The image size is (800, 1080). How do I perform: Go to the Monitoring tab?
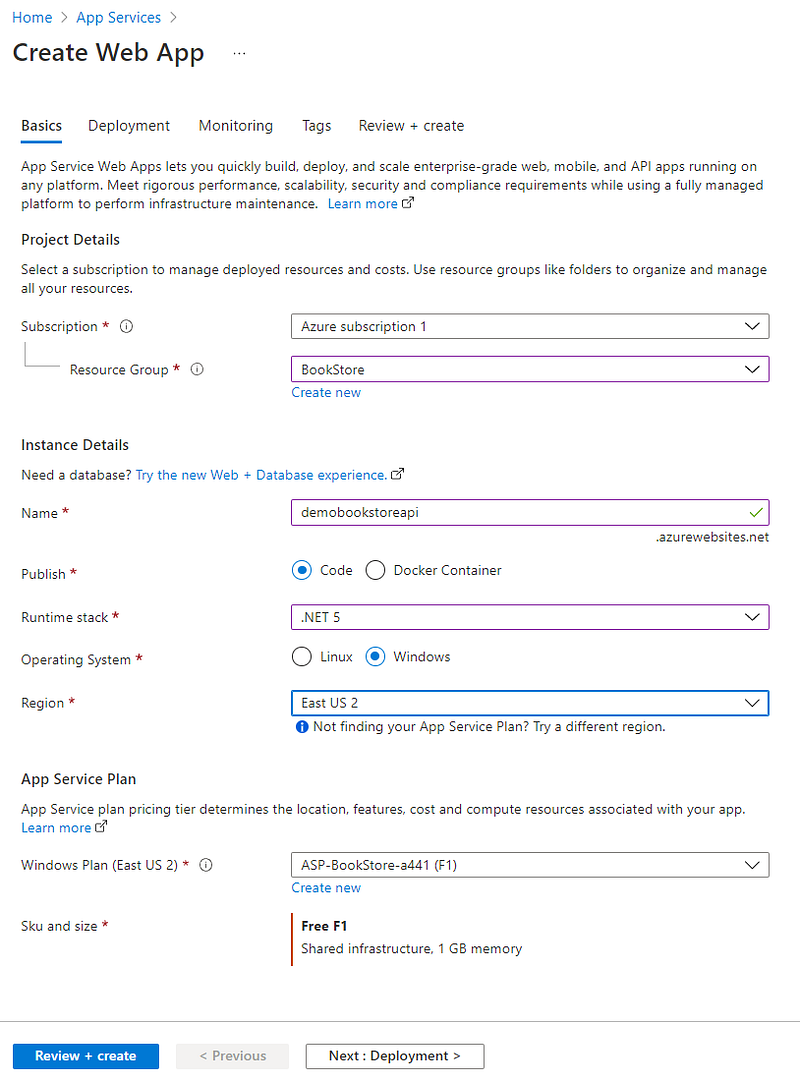click(x=235, y=126)
